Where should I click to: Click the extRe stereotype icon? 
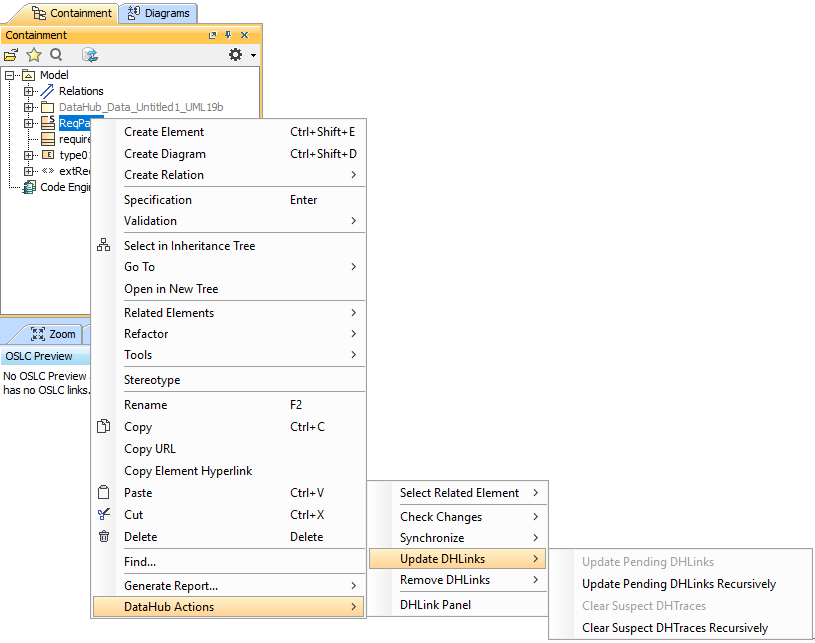pyautogui.click(x=48, y=171)
